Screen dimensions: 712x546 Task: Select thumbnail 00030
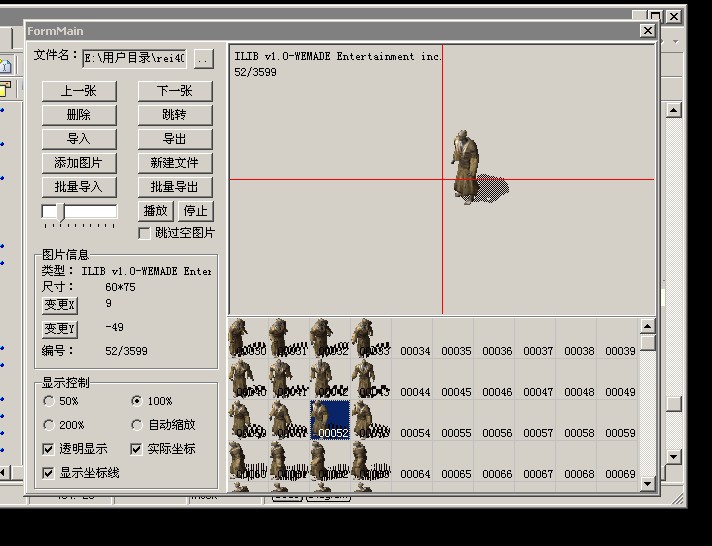coord(248,338)
